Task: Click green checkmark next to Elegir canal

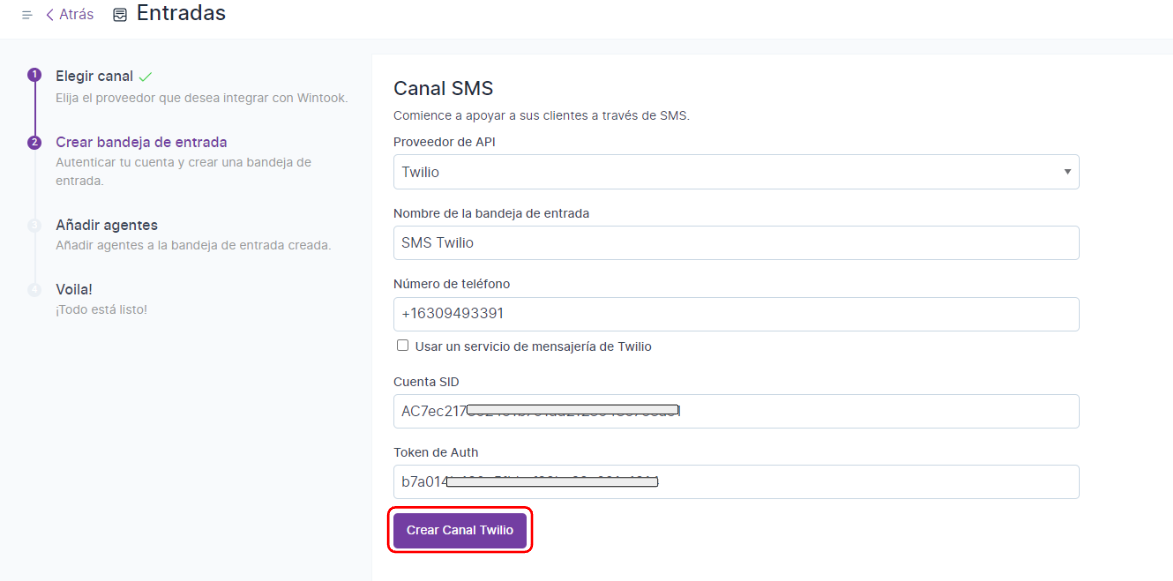Action: coord(146,77)
